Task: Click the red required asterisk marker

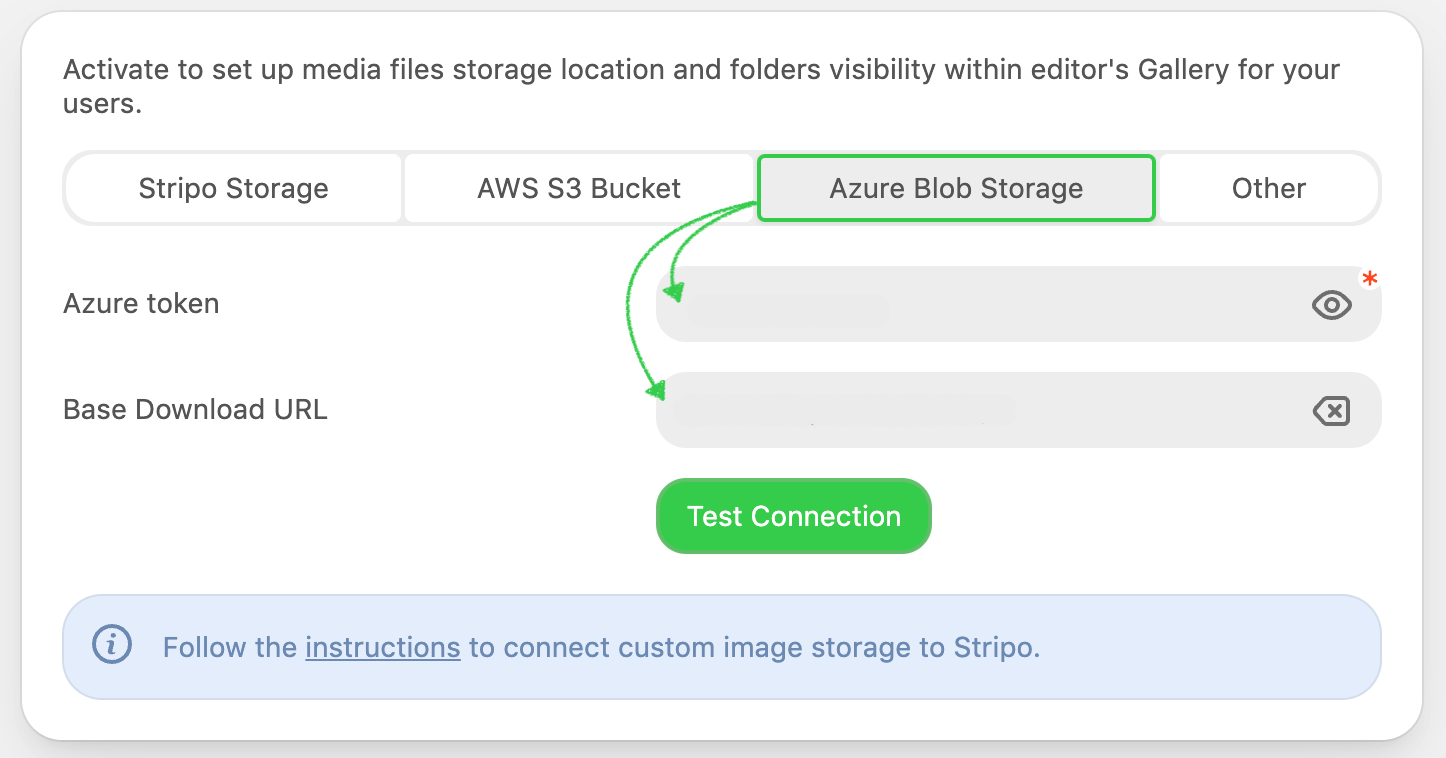Action: tap(1370, 281)
